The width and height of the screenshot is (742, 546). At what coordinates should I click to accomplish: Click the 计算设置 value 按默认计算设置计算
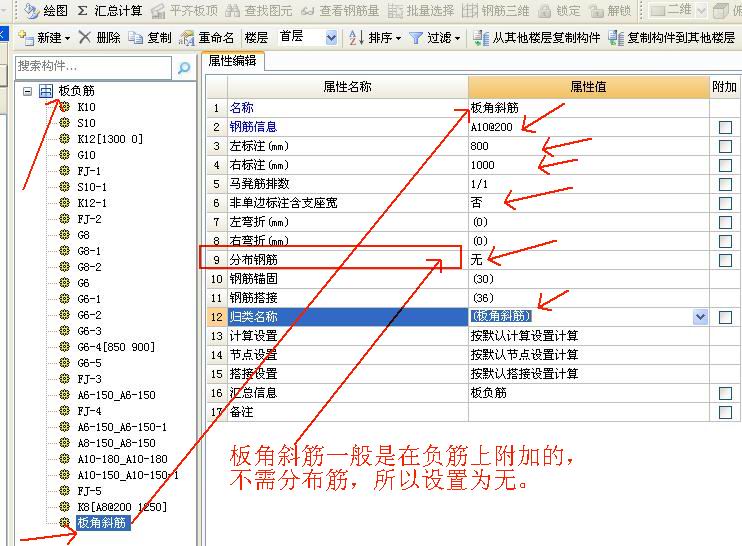[524, 336]
